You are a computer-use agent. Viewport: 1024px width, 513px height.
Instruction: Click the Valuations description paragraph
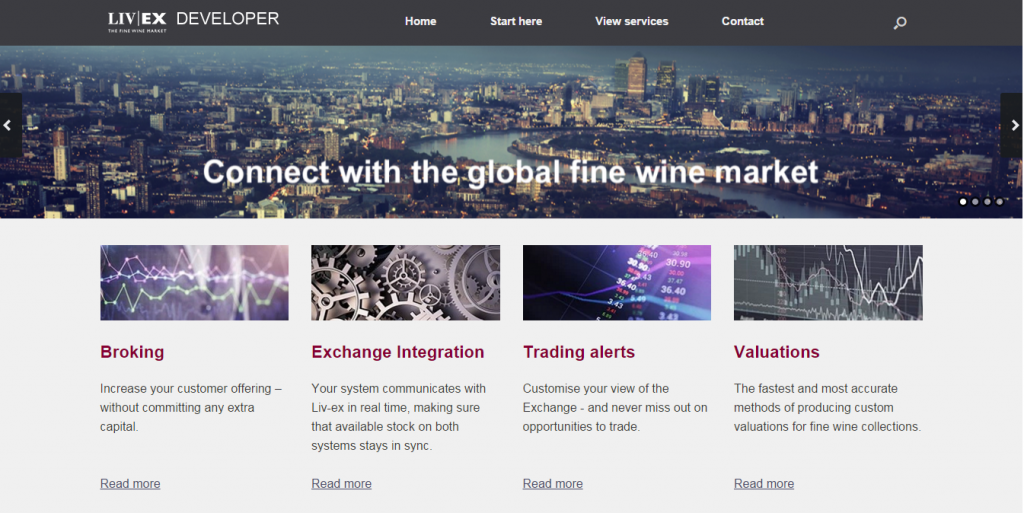(x=827, y=407)
